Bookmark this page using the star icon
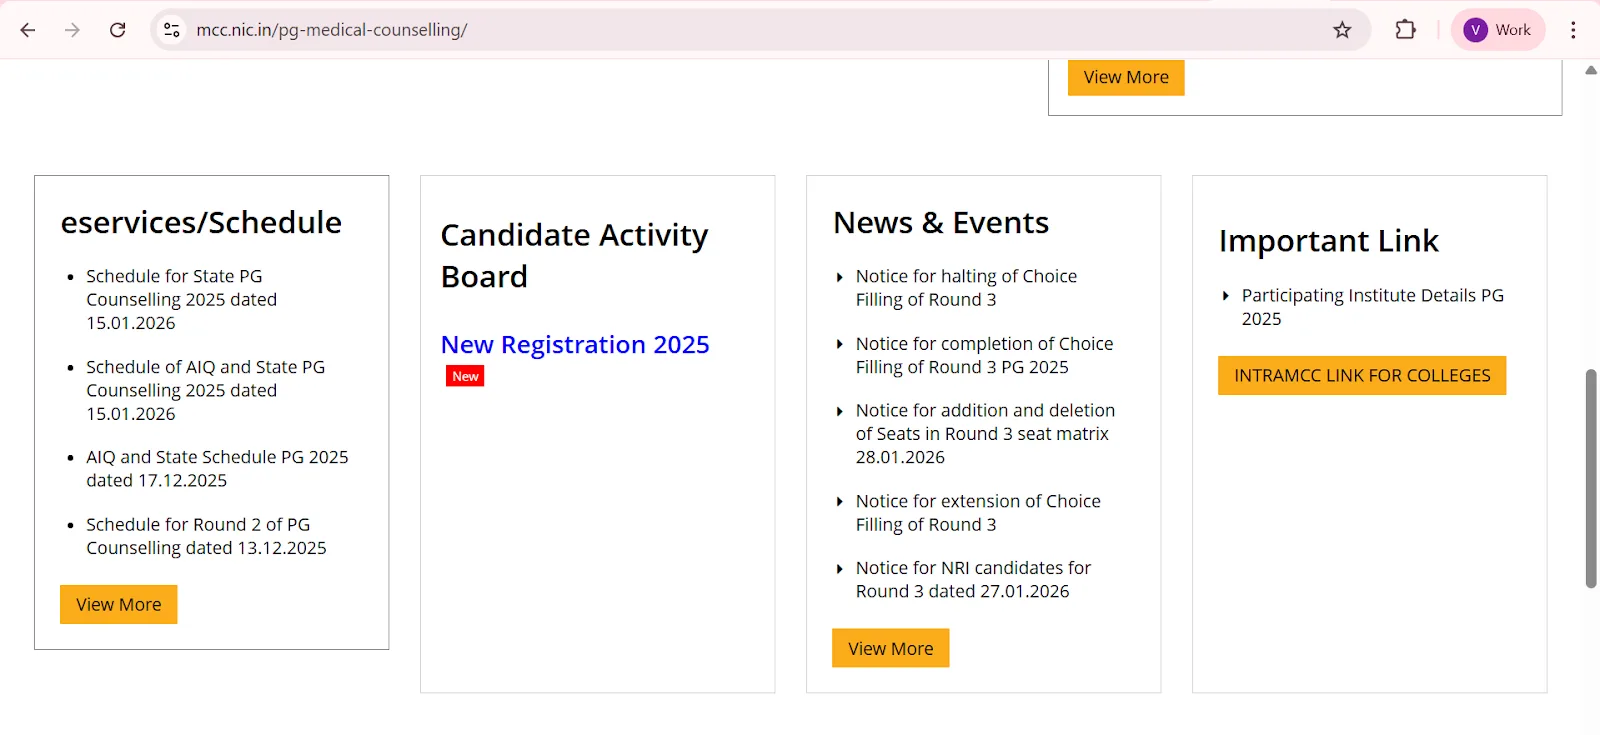 [x=1342, y=29]
